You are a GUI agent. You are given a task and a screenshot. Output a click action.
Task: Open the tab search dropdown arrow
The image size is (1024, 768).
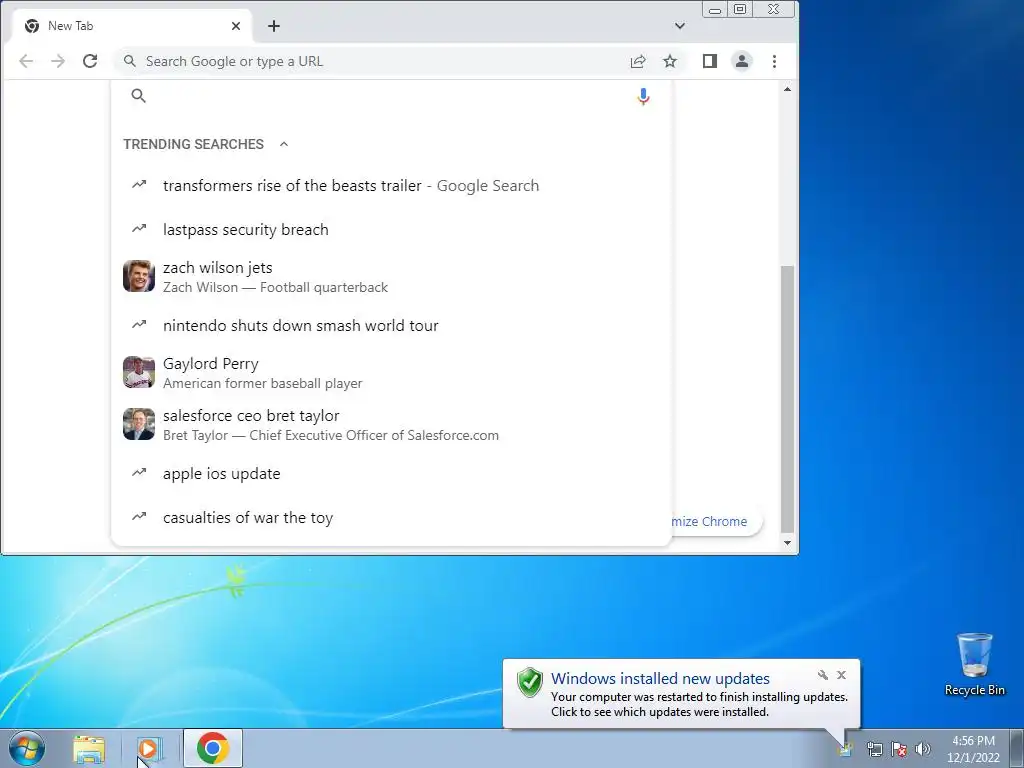pos(680,25)
